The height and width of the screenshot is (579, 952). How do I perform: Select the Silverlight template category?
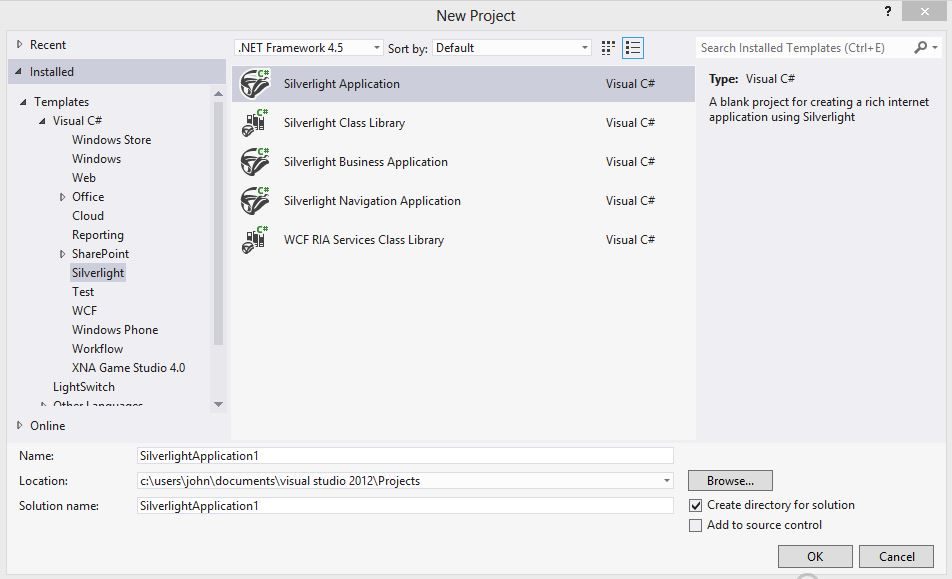click(x=98, y=273)
